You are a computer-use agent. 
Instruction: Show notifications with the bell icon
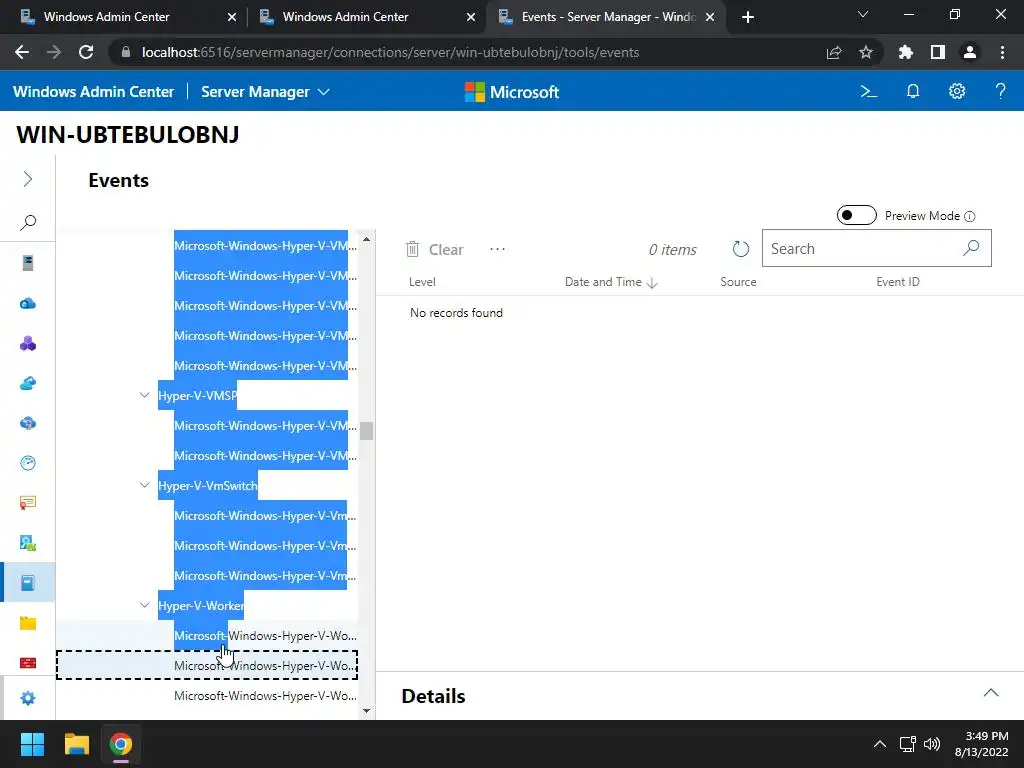(913, 91)
